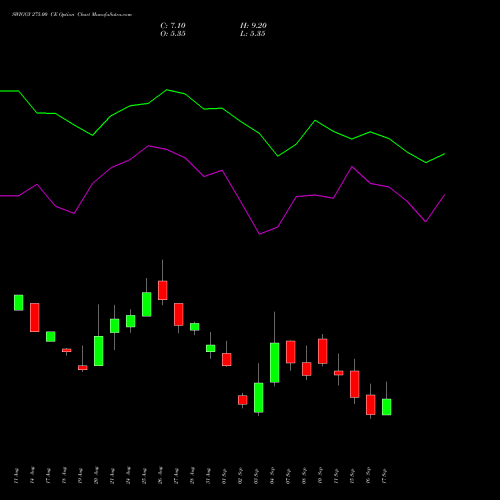
Task: Click the green candlestick for 25 Aug
Action: click(146, 304)
